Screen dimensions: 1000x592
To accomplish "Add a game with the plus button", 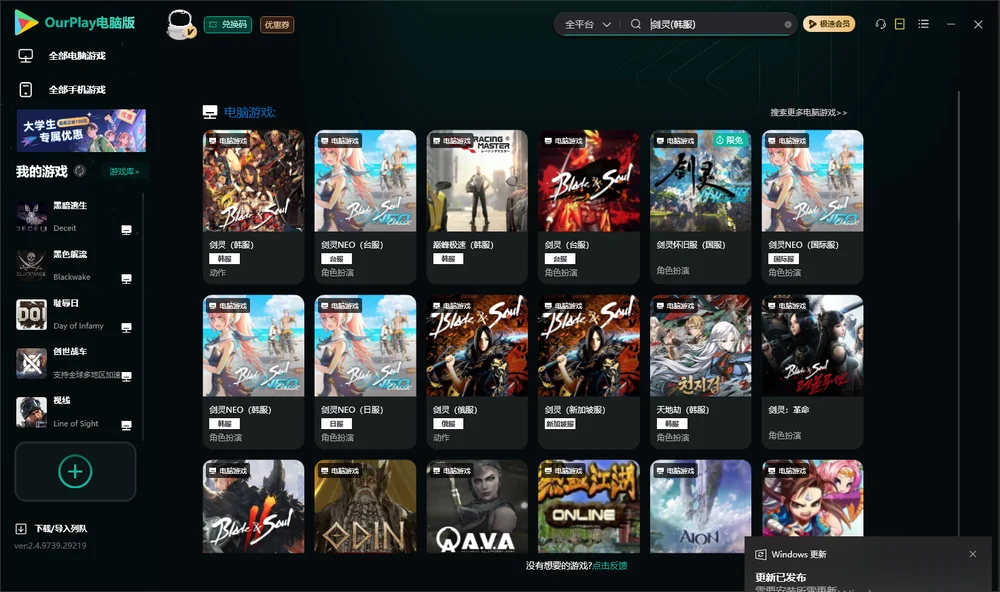I will click(75, 471).
